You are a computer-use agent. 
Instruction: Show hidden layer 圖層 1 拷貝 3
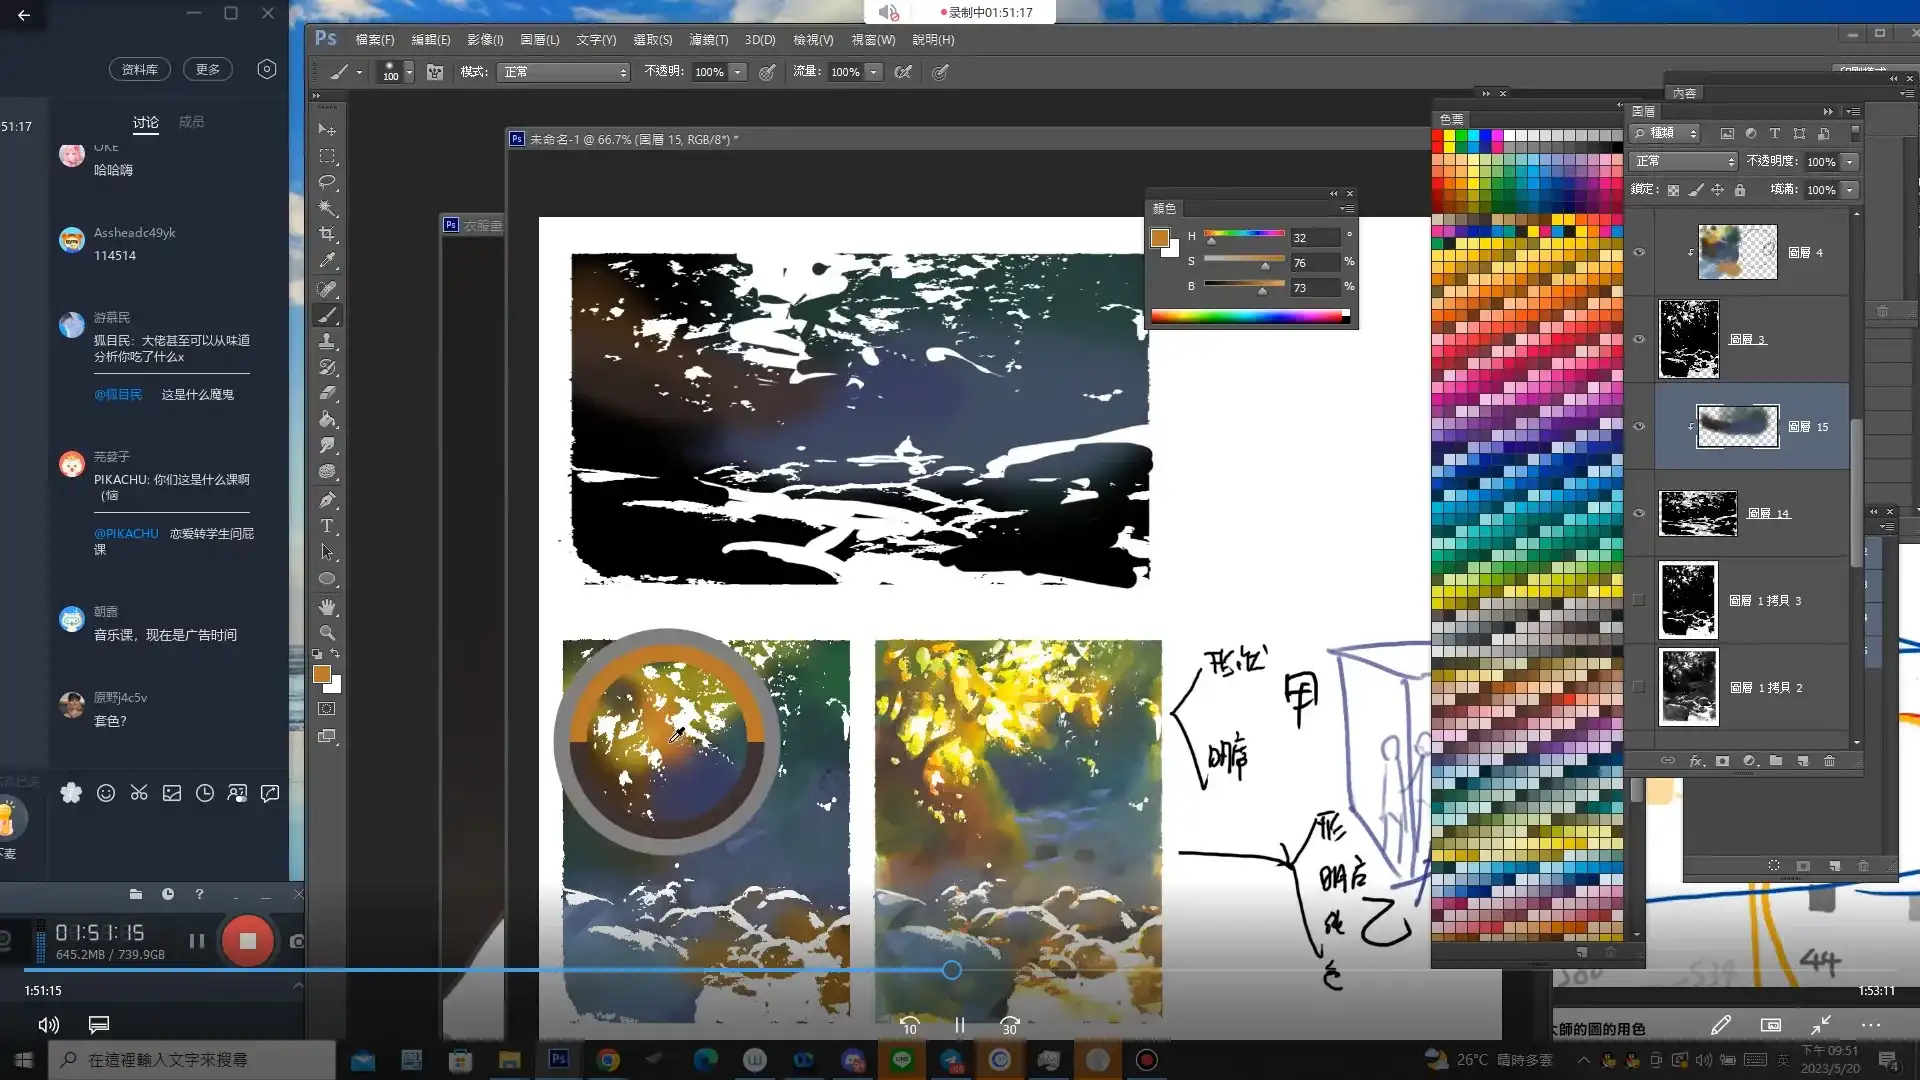(x=1639, y=600)
